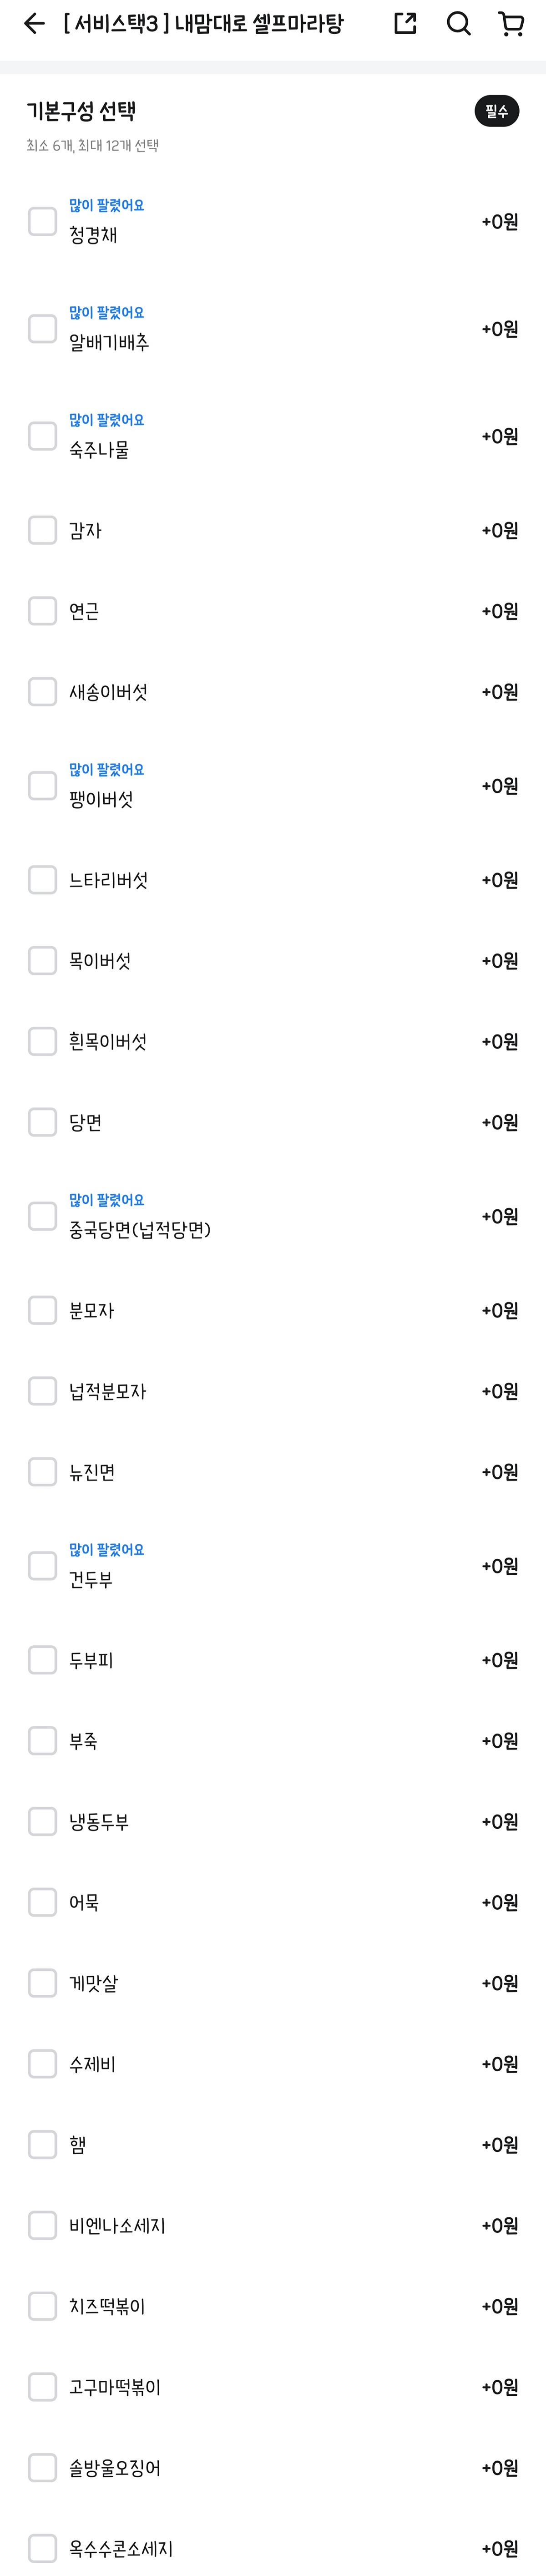Tick the 치즈떡볶이 checkbox

[42, 2306]
